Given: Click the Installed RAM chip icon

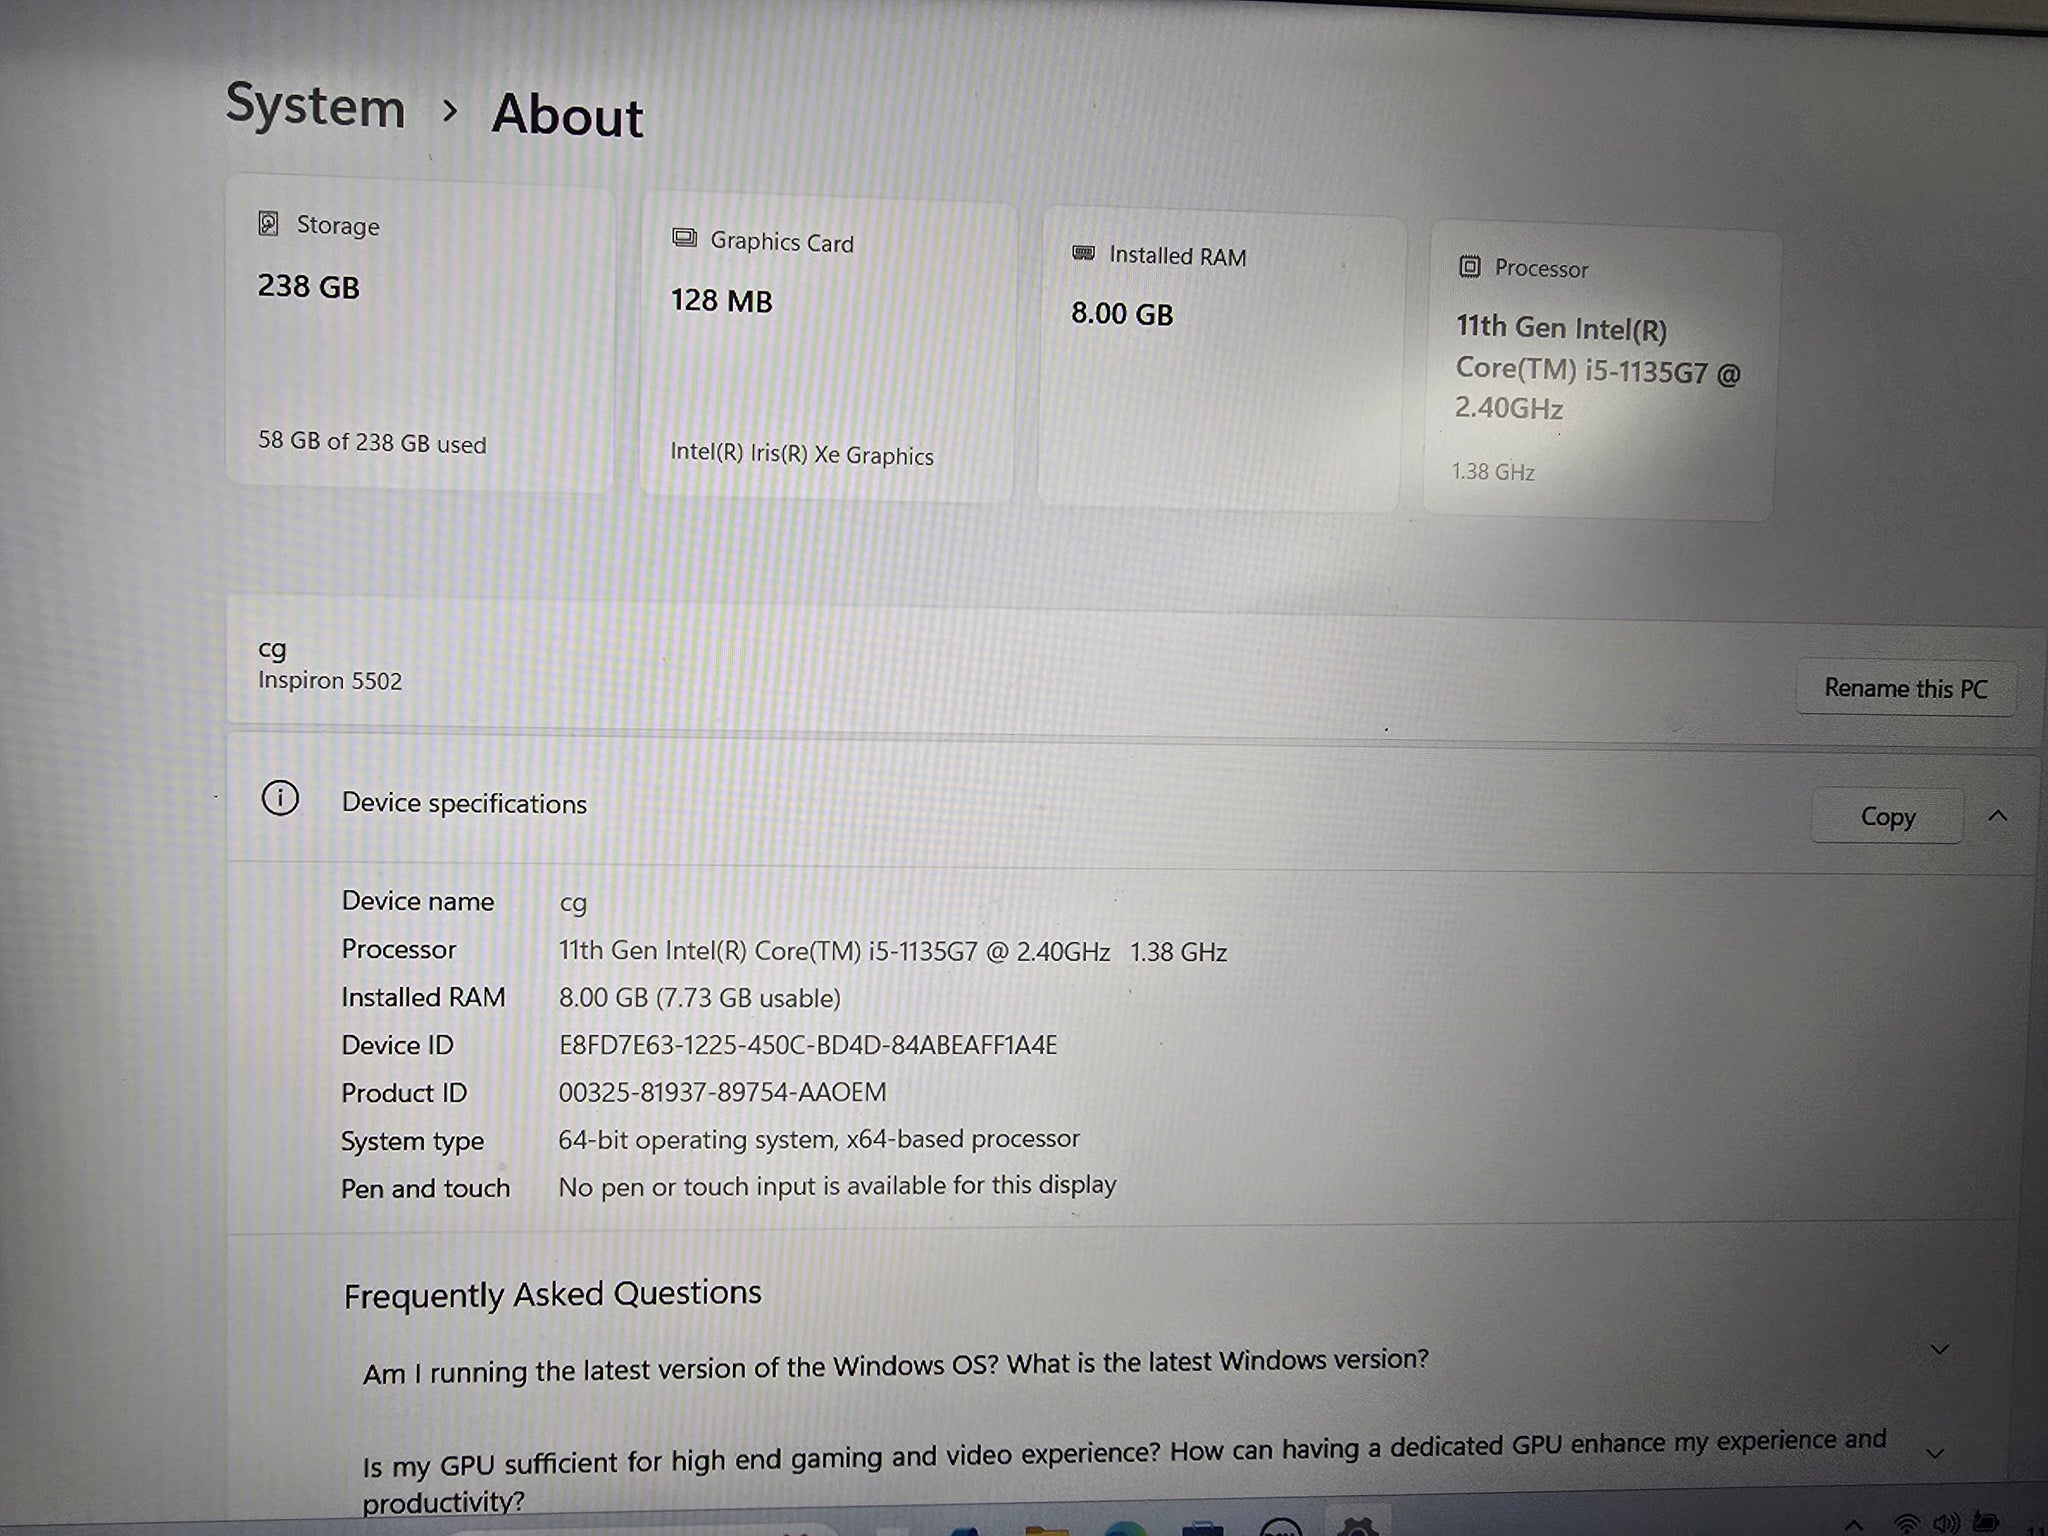Looking at the screenshot, I should pyautogui.click(x=1083, y=253).
